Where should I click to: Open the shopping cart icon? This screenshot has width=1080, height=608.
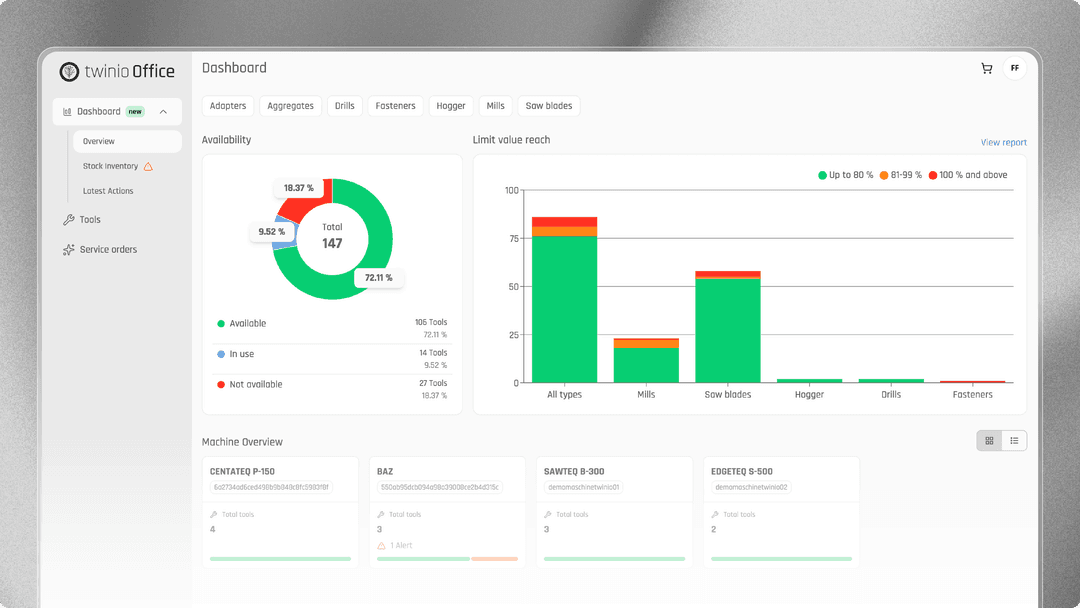point(986,68)
